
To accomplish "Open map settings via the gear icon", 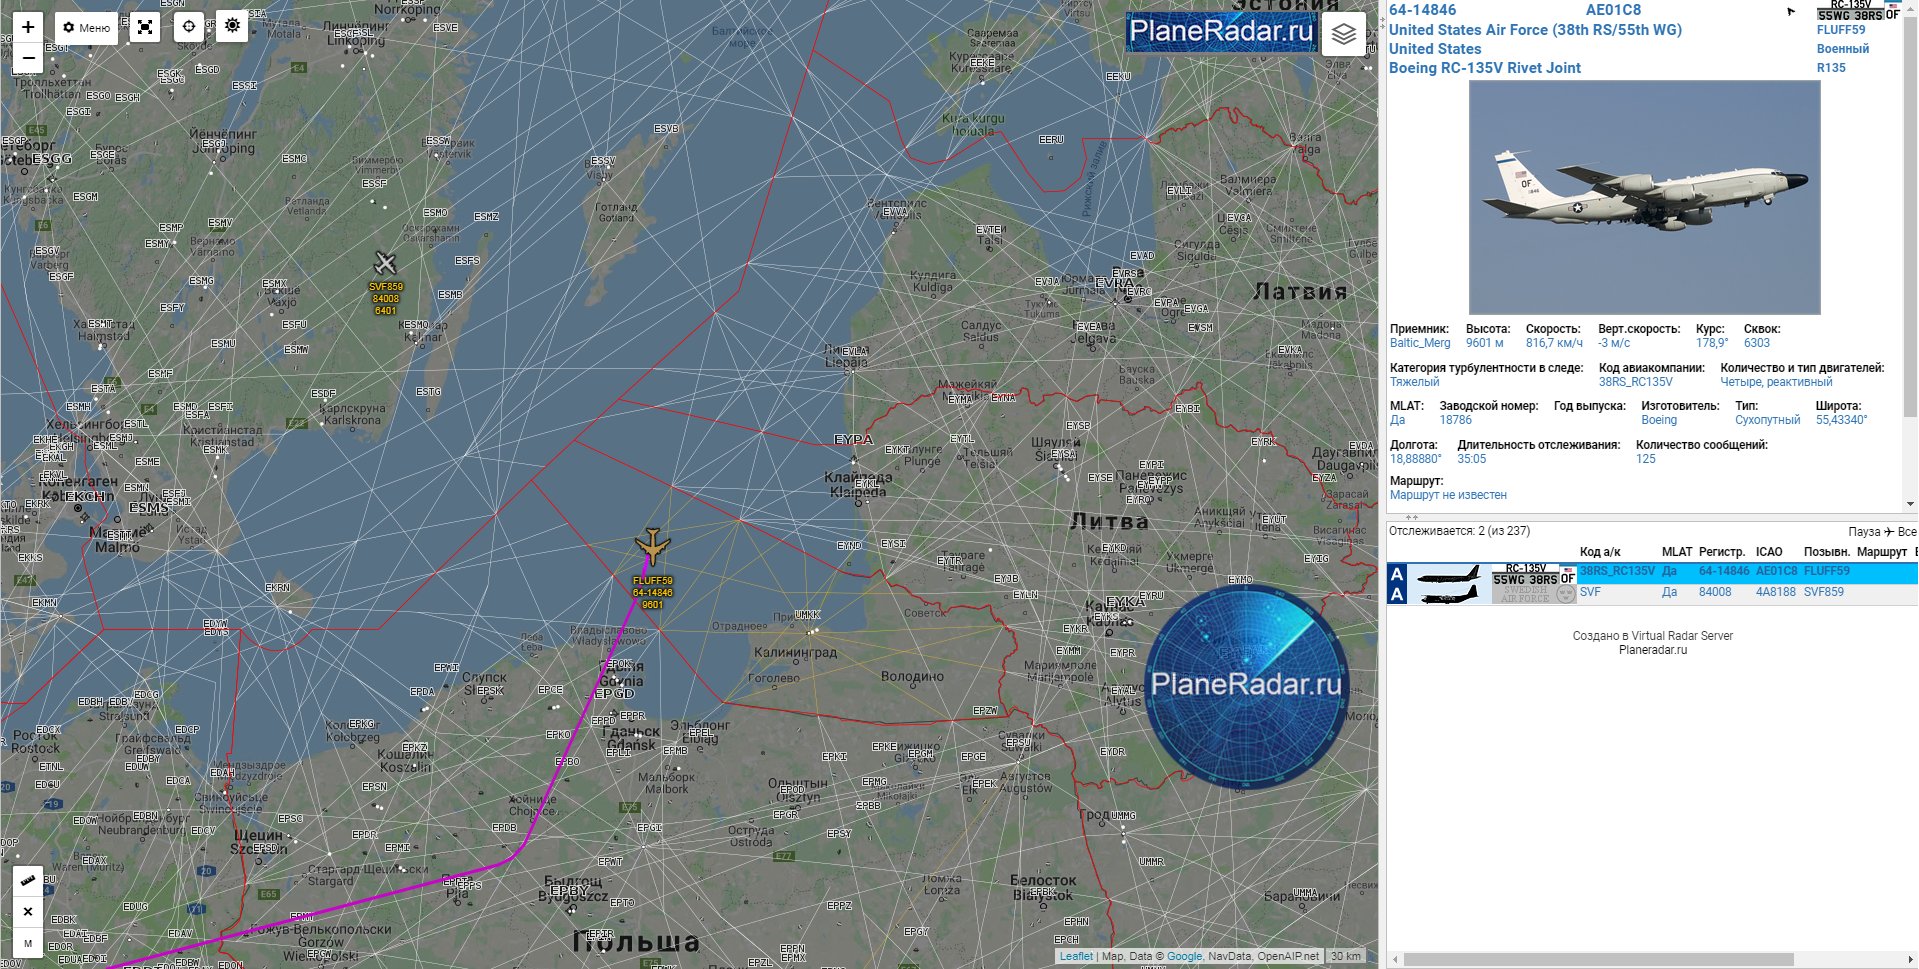I will pos(232,26).
